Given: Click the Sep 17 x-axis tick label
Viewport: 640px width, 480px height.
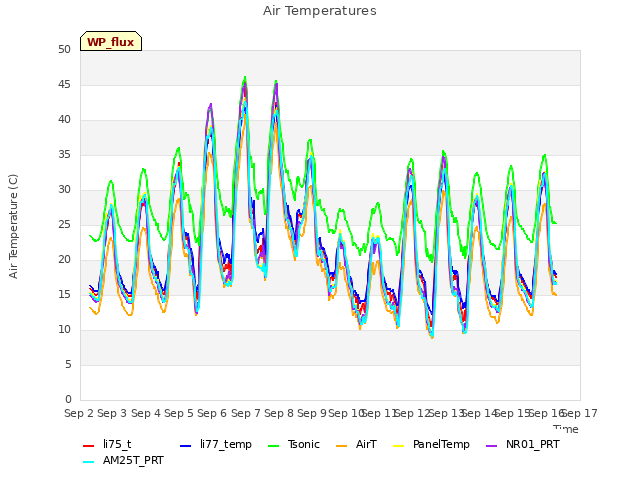Looking at the screenshot, I should (580, 413).
